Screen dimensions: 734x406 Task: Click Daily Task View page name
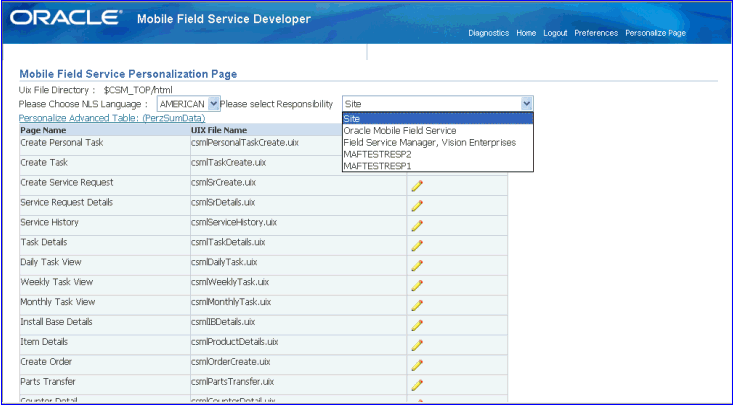[x=51, y=262]
